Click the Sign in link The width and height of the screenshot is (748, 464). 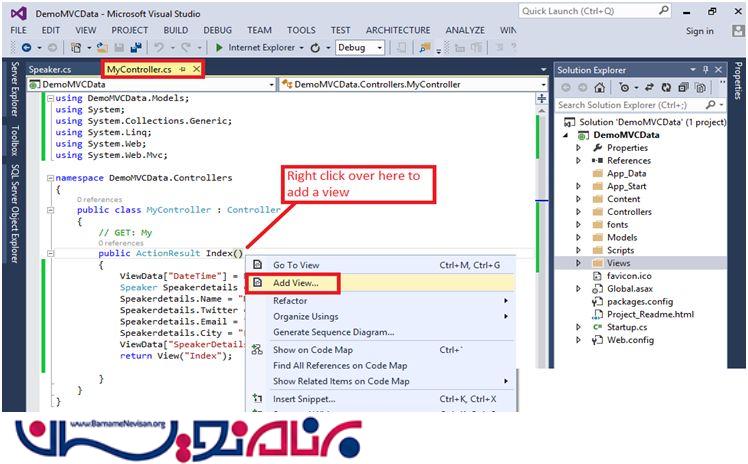pos(699,31)
